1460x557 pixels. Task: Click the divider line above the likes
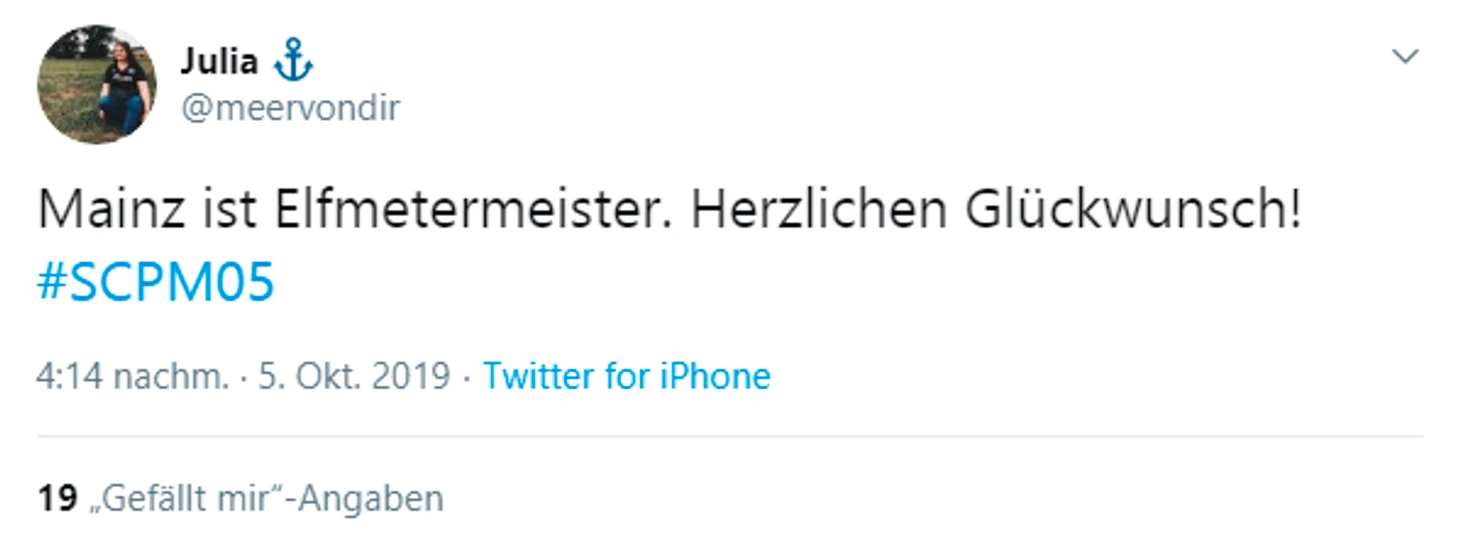point(730,437)
